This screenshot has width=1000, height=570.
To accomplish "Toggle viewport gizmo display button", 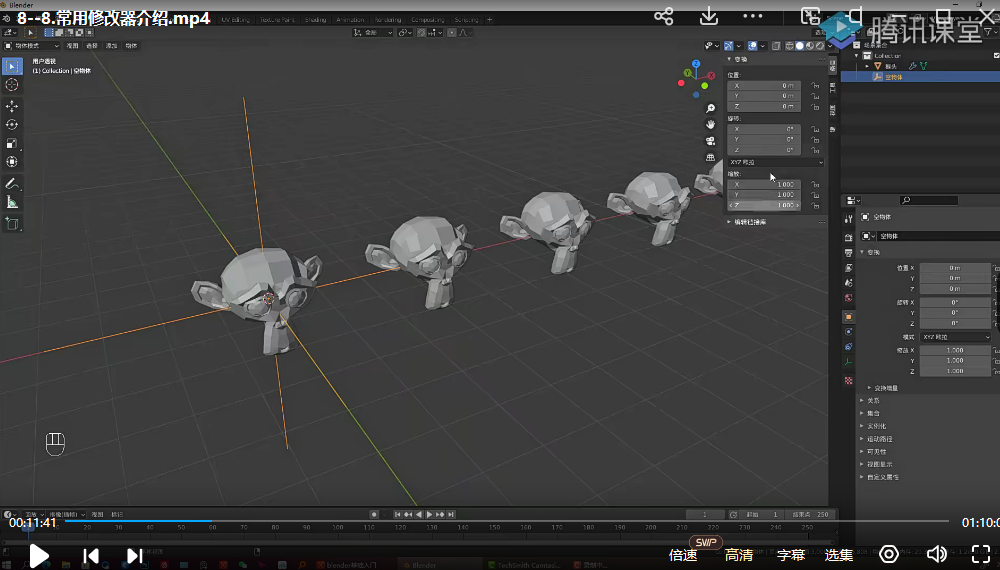I will (x=728, y=46).
